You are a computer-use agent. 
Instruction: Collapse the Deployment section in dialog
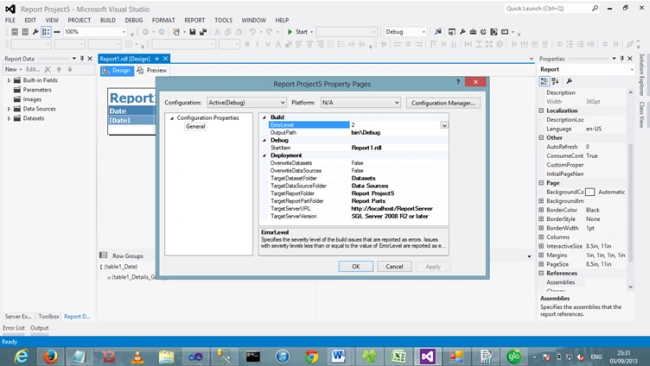pyautogui.click(x=264, y=155)
